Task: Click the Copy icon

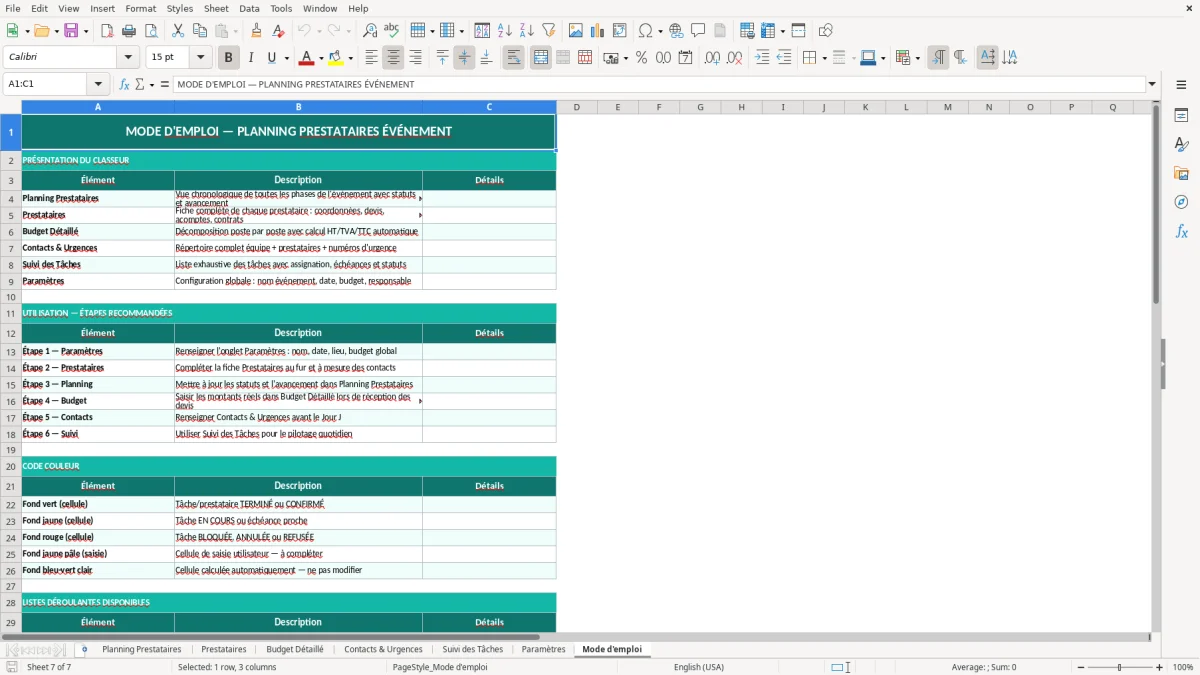Action: [200, 31]
